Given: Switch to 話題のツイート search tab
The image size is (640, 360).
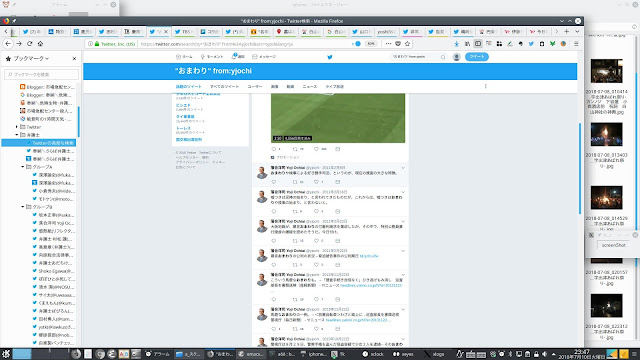Looking at the screenshot, I should click(189, 87).
